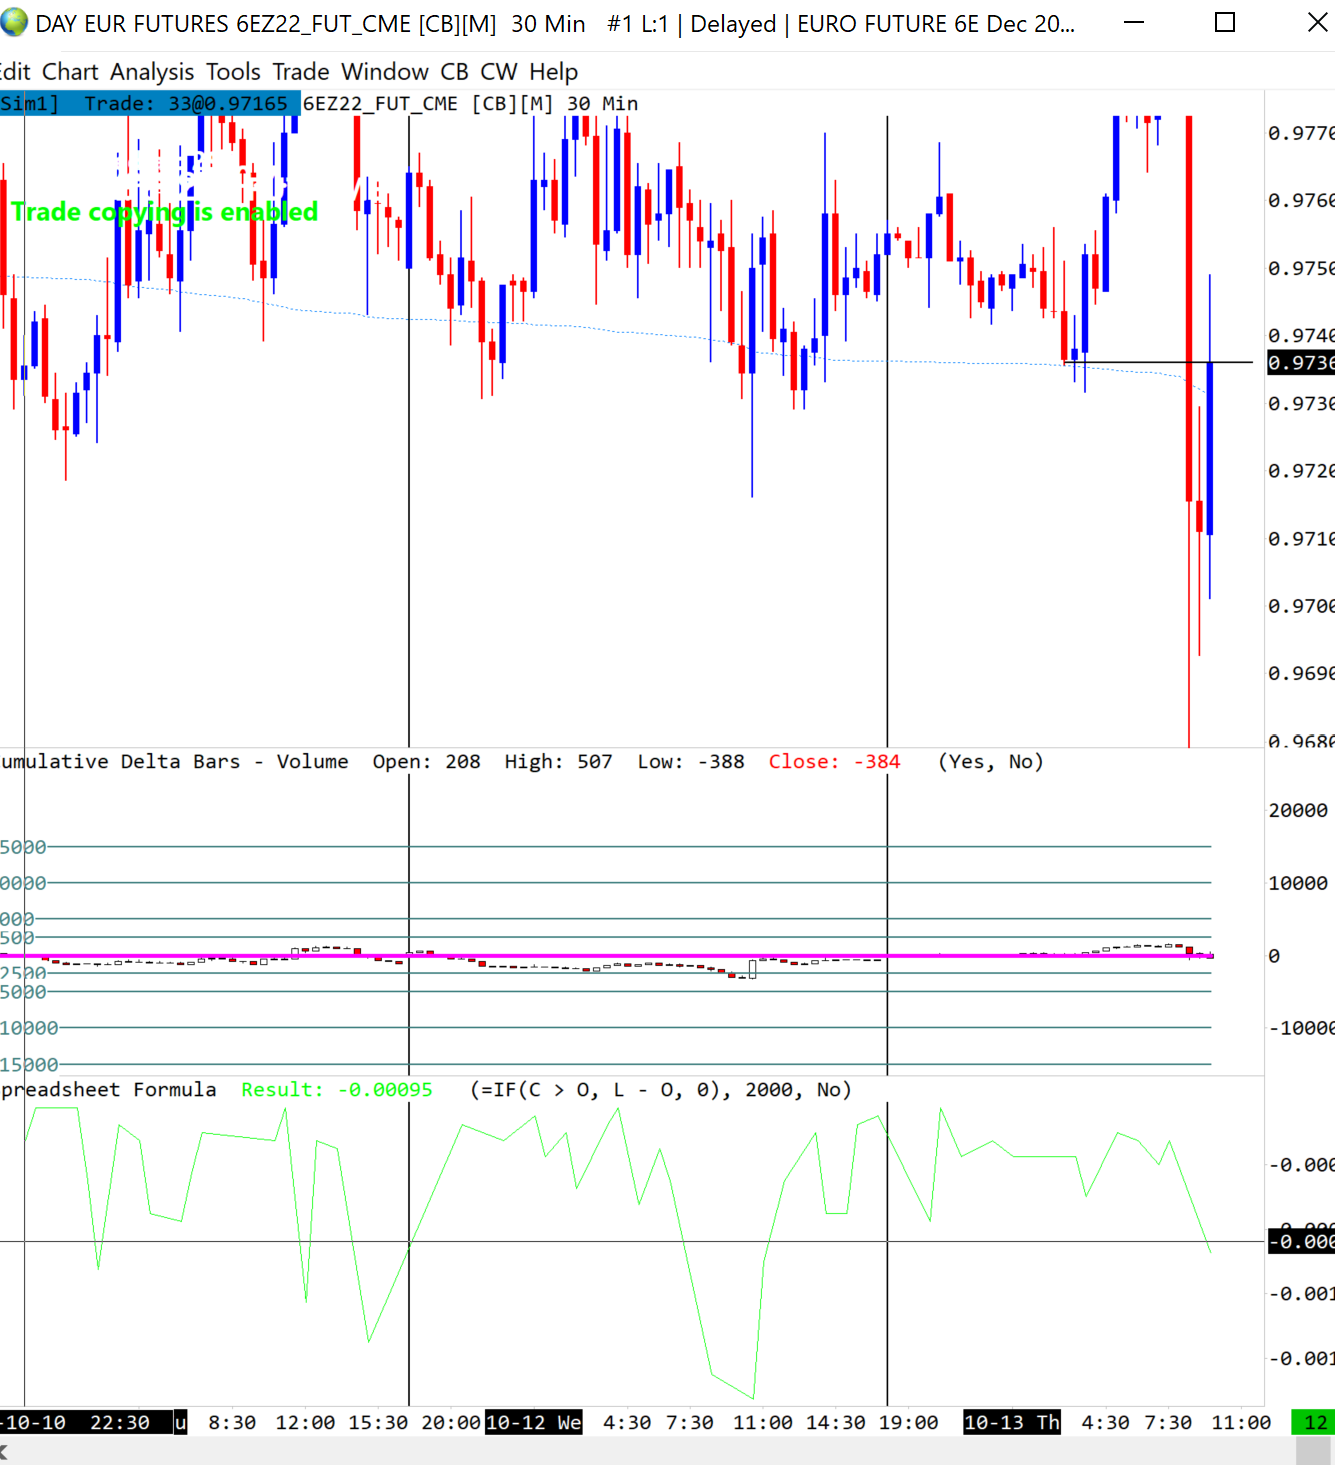Open the Window menu
Viewport: 1335px width, 1465px height.
385,72
